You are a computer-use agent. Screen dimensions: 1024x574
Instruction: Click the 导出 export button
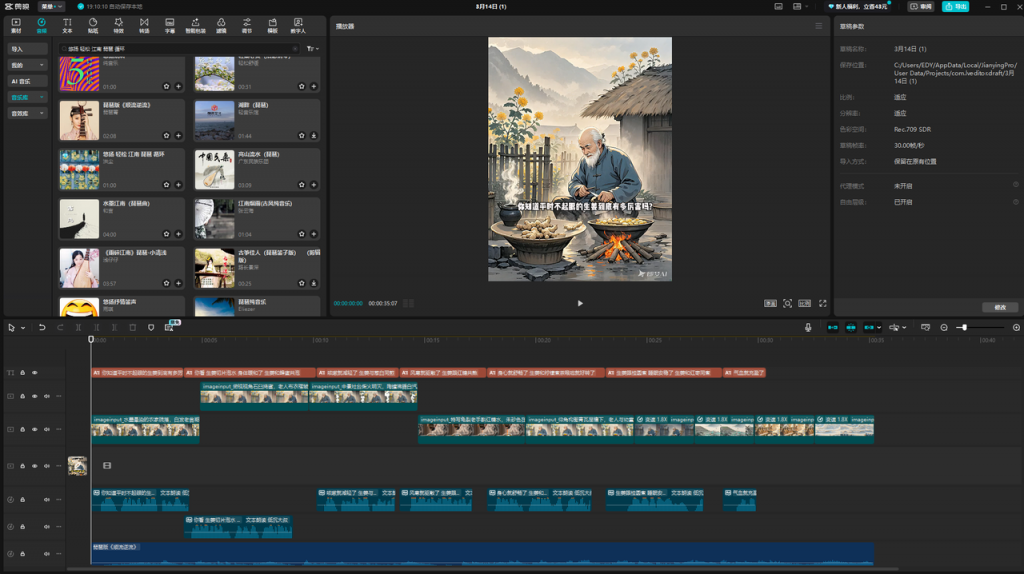[955, 7]
